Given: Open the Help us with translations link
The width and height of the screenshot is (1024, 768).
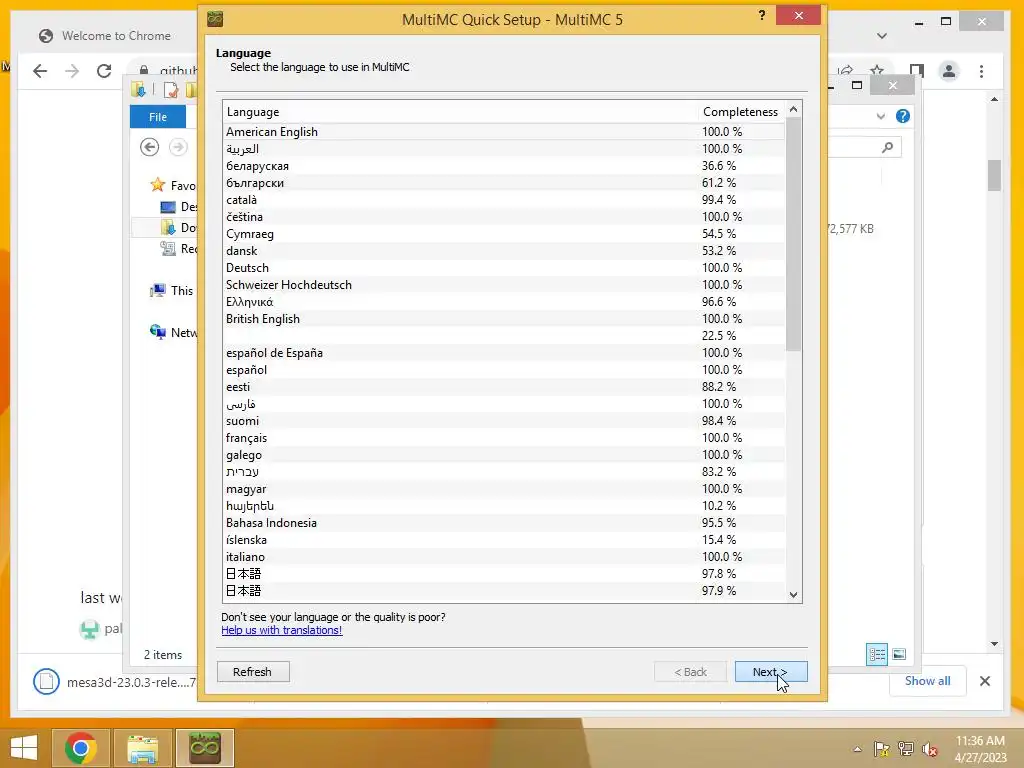Looking at the screenshot, I should coord(281,630).
